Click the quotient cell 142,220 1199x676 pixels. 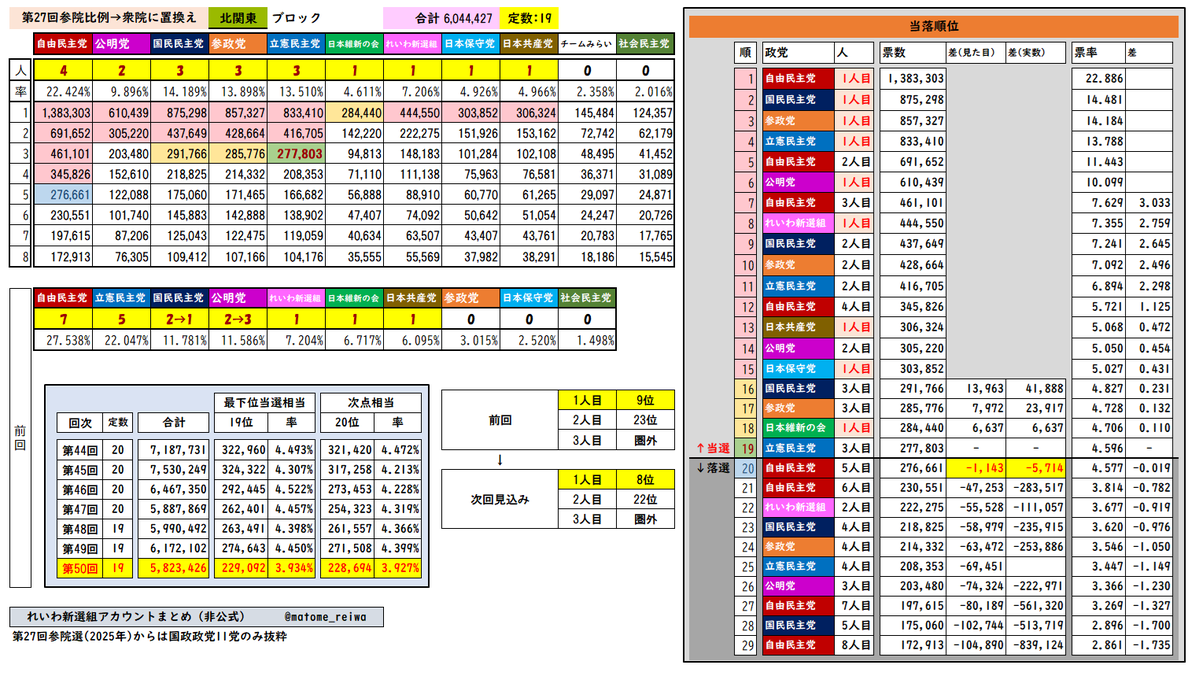click(354, 133)
